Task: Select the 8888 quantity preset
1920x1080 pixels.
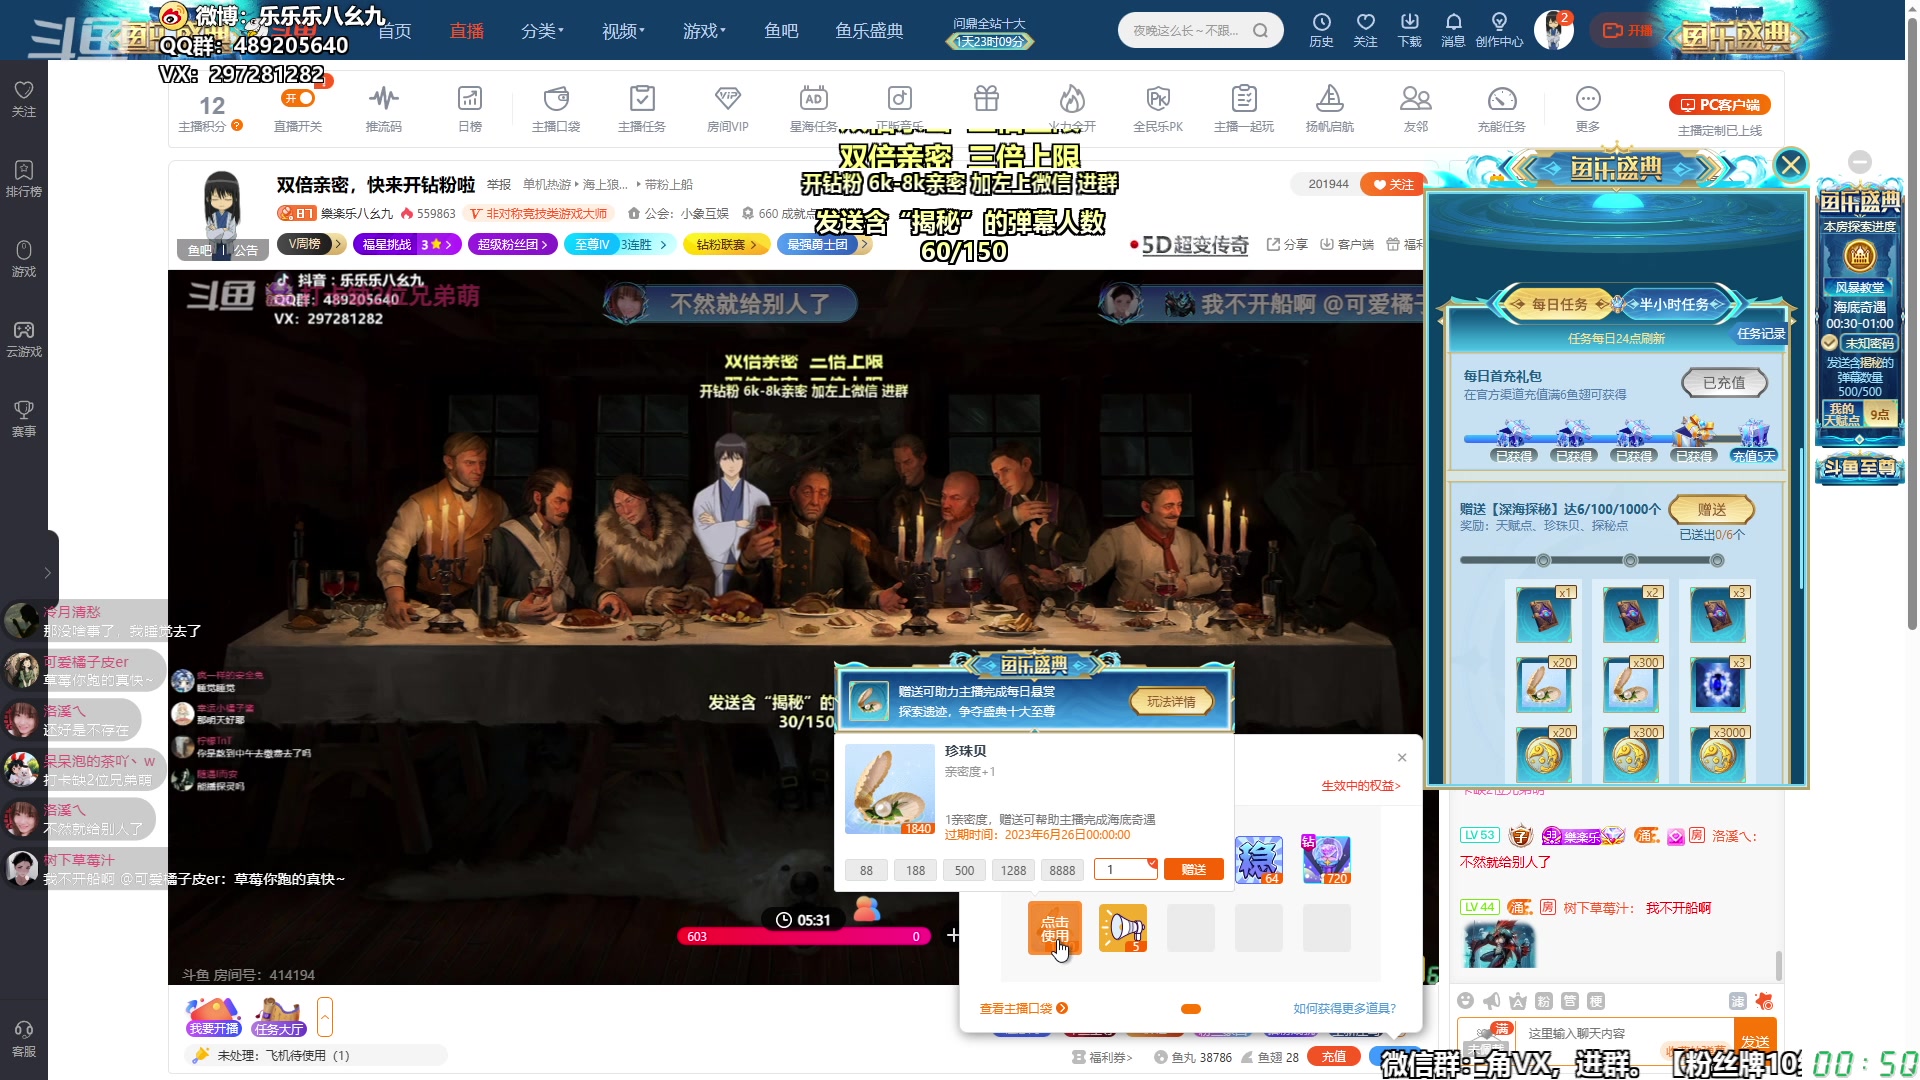Action: (1062, 870)
